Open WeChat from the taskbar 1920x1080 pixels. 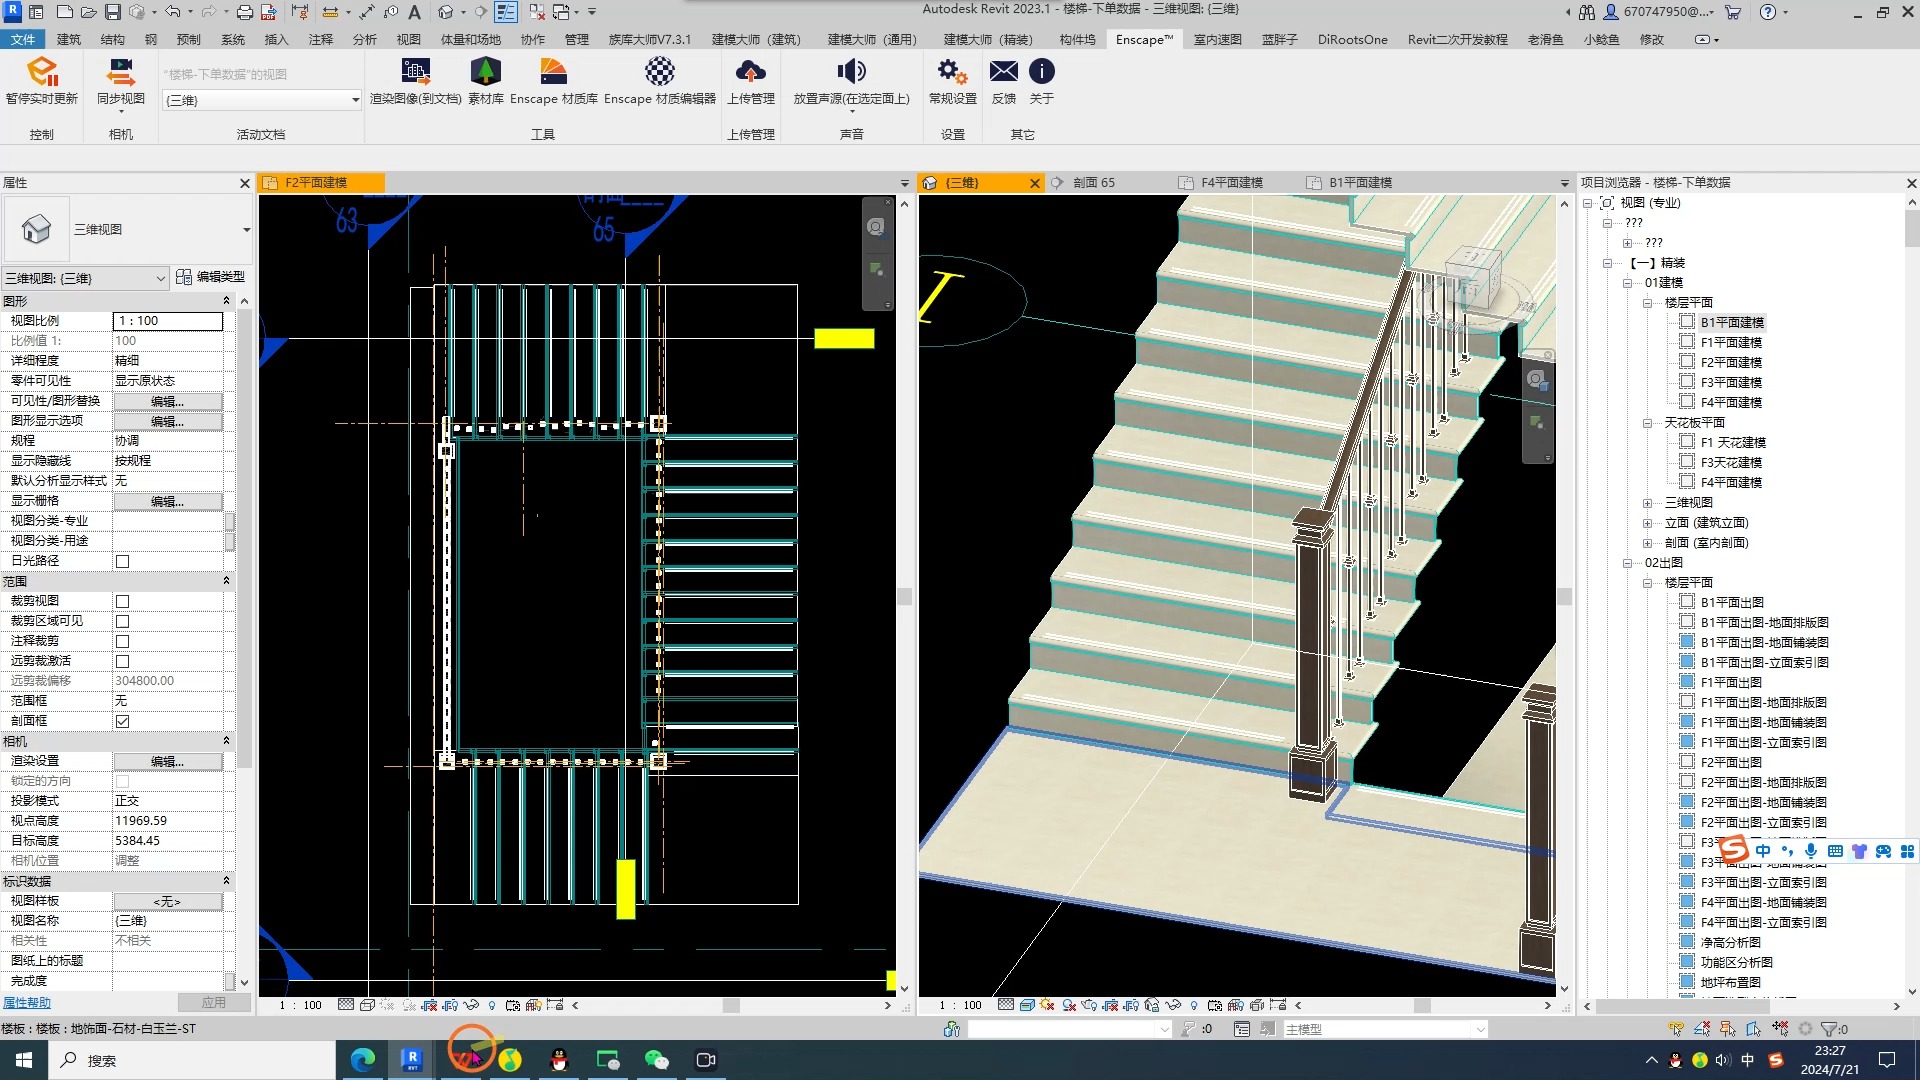point(656,1059)
